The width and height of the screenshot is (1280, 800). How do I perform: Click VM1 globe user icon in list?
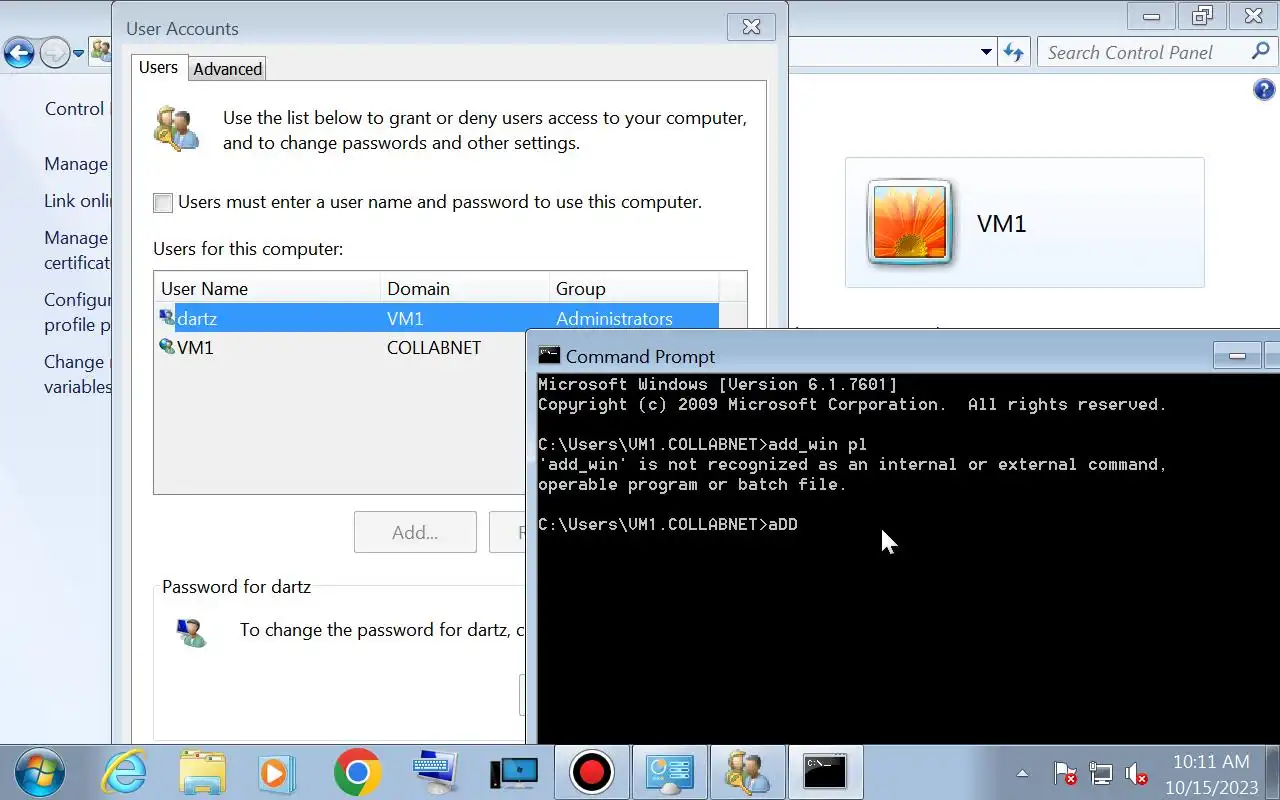[x=167, y=347]
